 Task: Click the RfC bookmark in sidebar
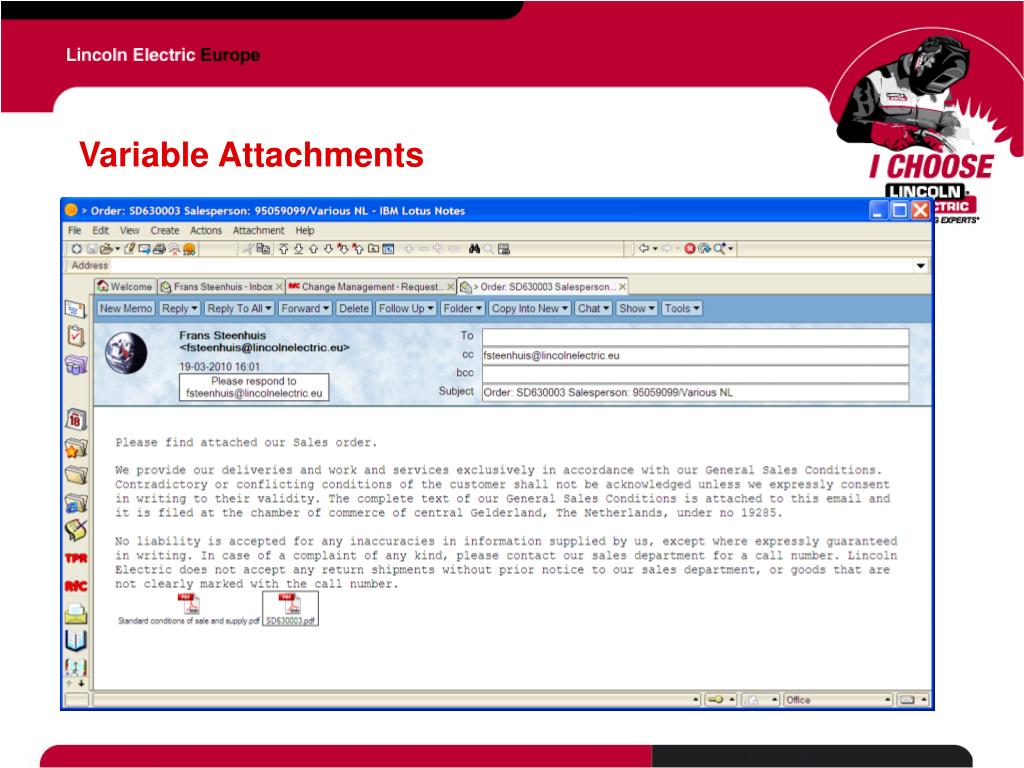[76, 586]
